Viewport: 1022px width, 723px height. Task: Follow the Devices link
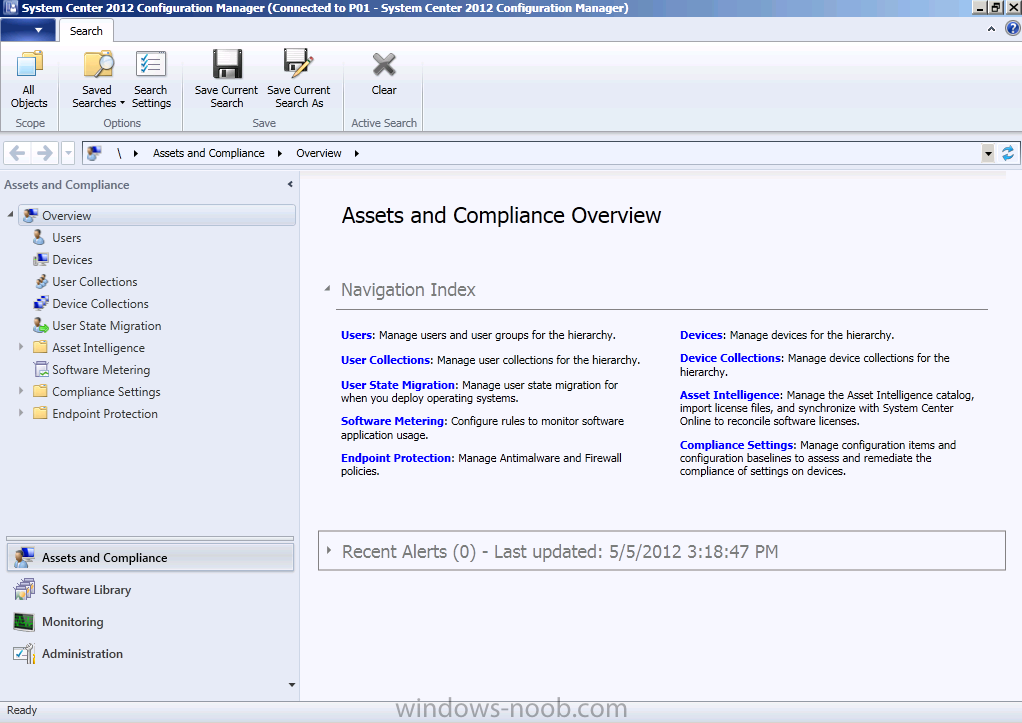[701, 335]
